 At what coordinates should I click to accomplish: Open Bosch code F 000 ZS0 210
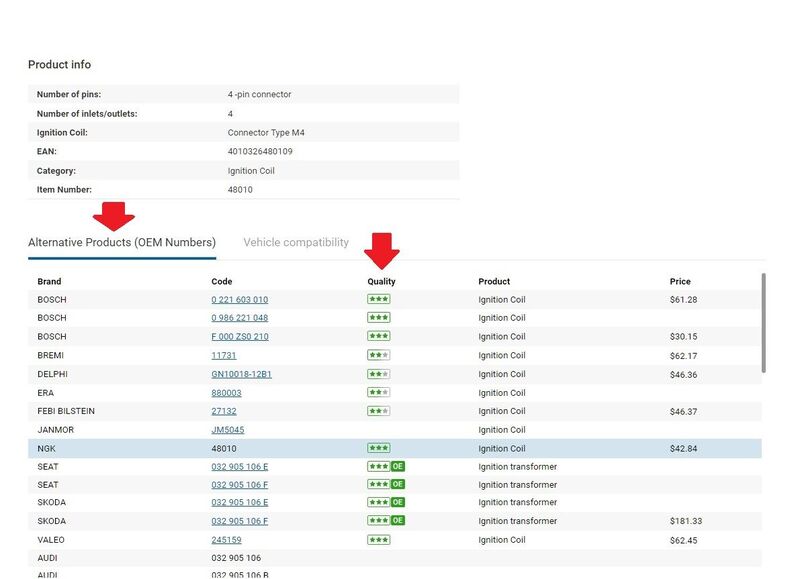pos(240,337)
